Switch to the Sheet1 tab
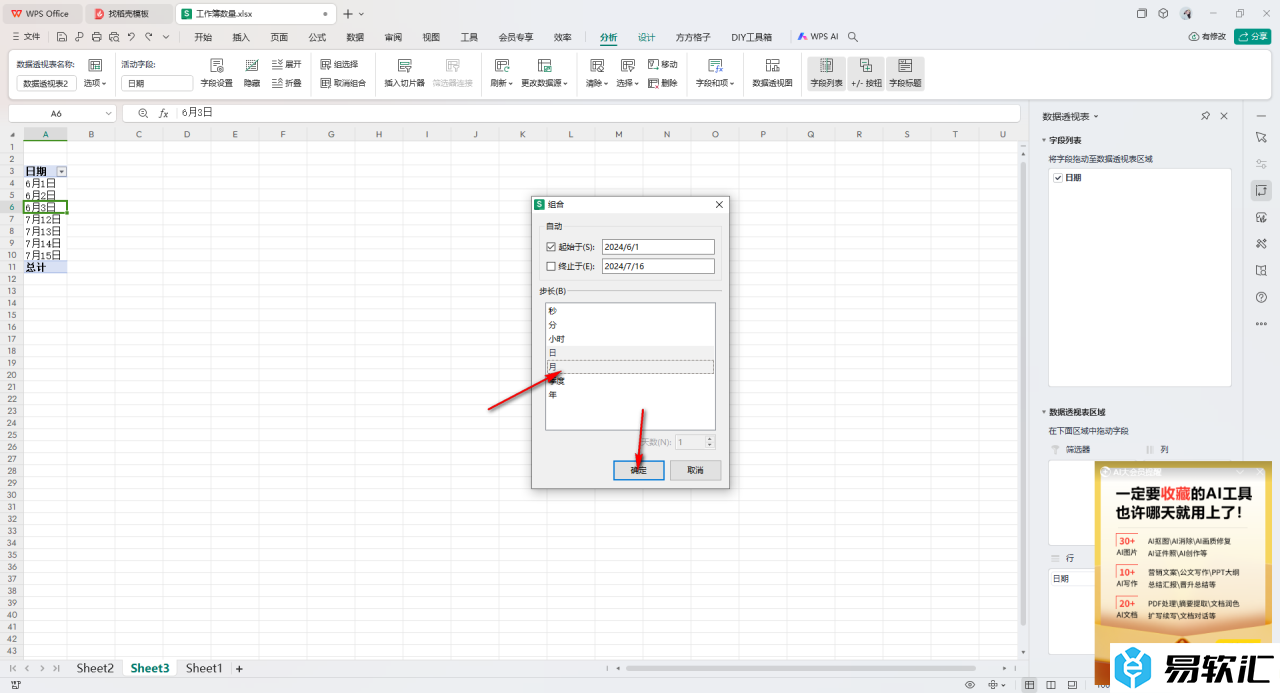The width and height of the screenshot is (1280, 693). coord(204,668)
